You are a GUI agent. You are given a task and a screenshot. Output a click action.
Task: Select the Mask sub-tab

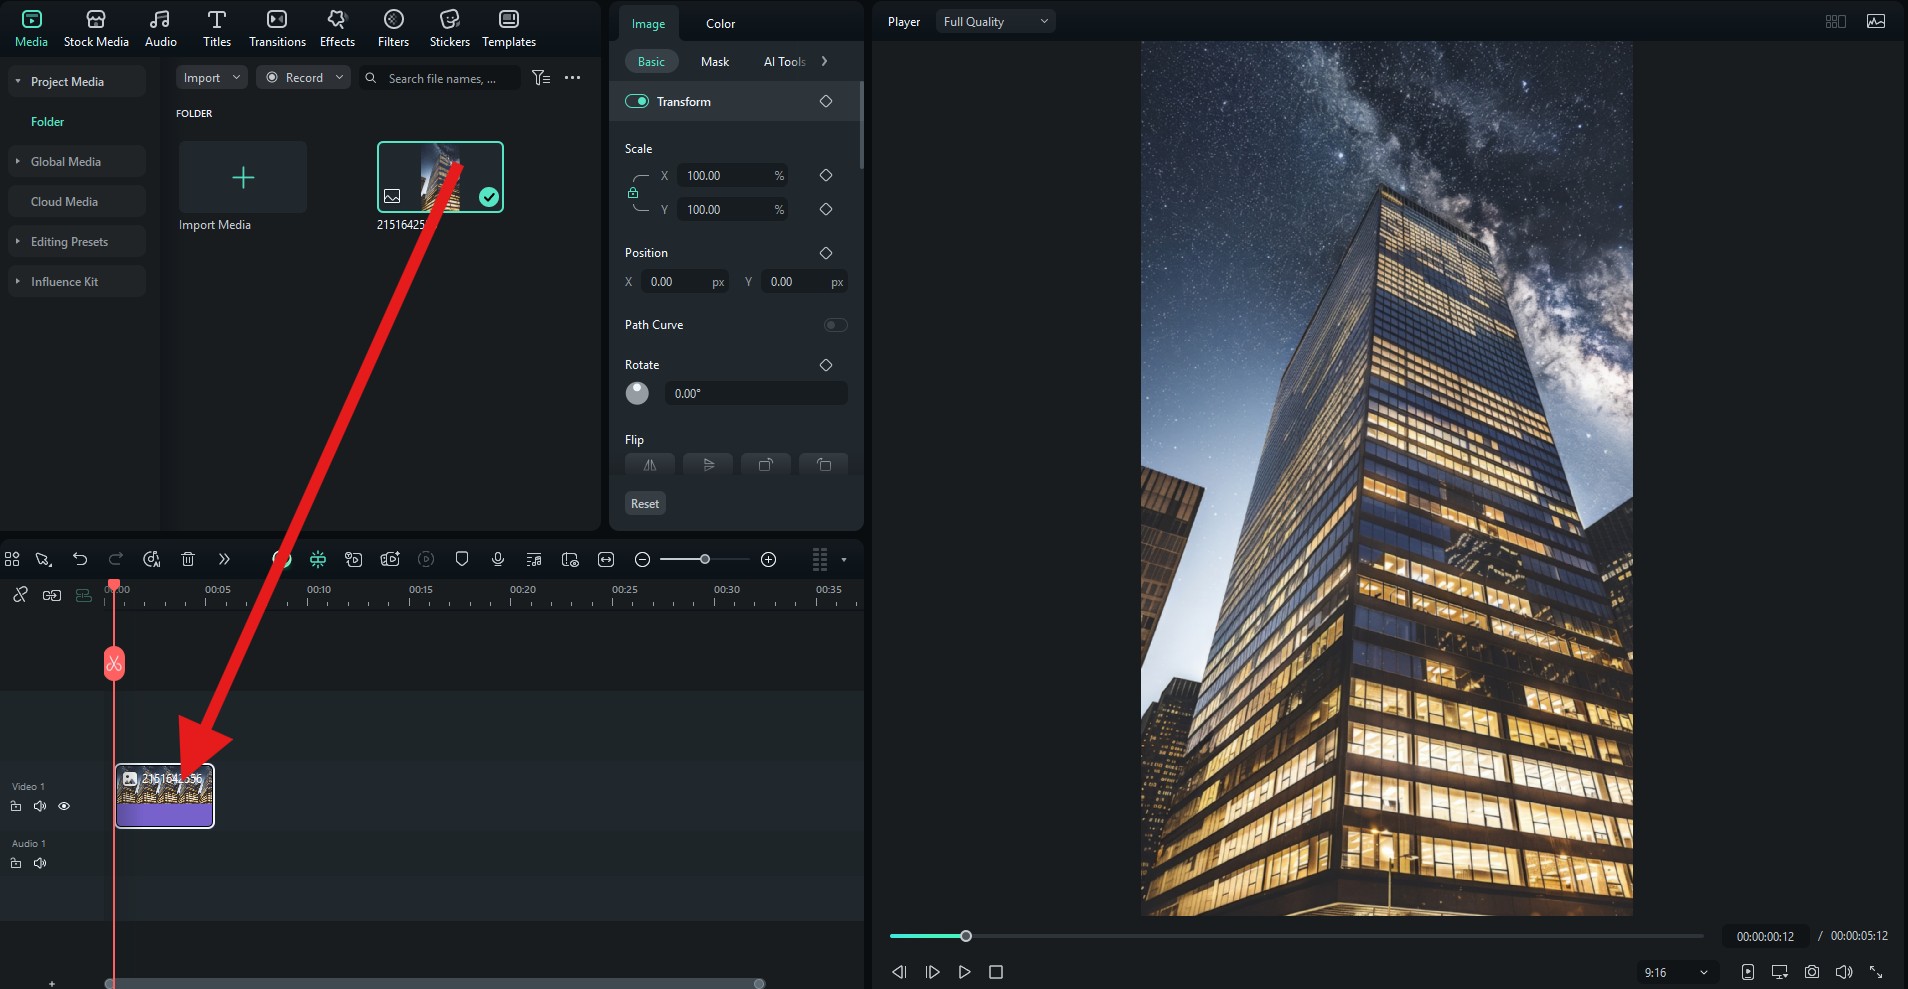[714, 61]
